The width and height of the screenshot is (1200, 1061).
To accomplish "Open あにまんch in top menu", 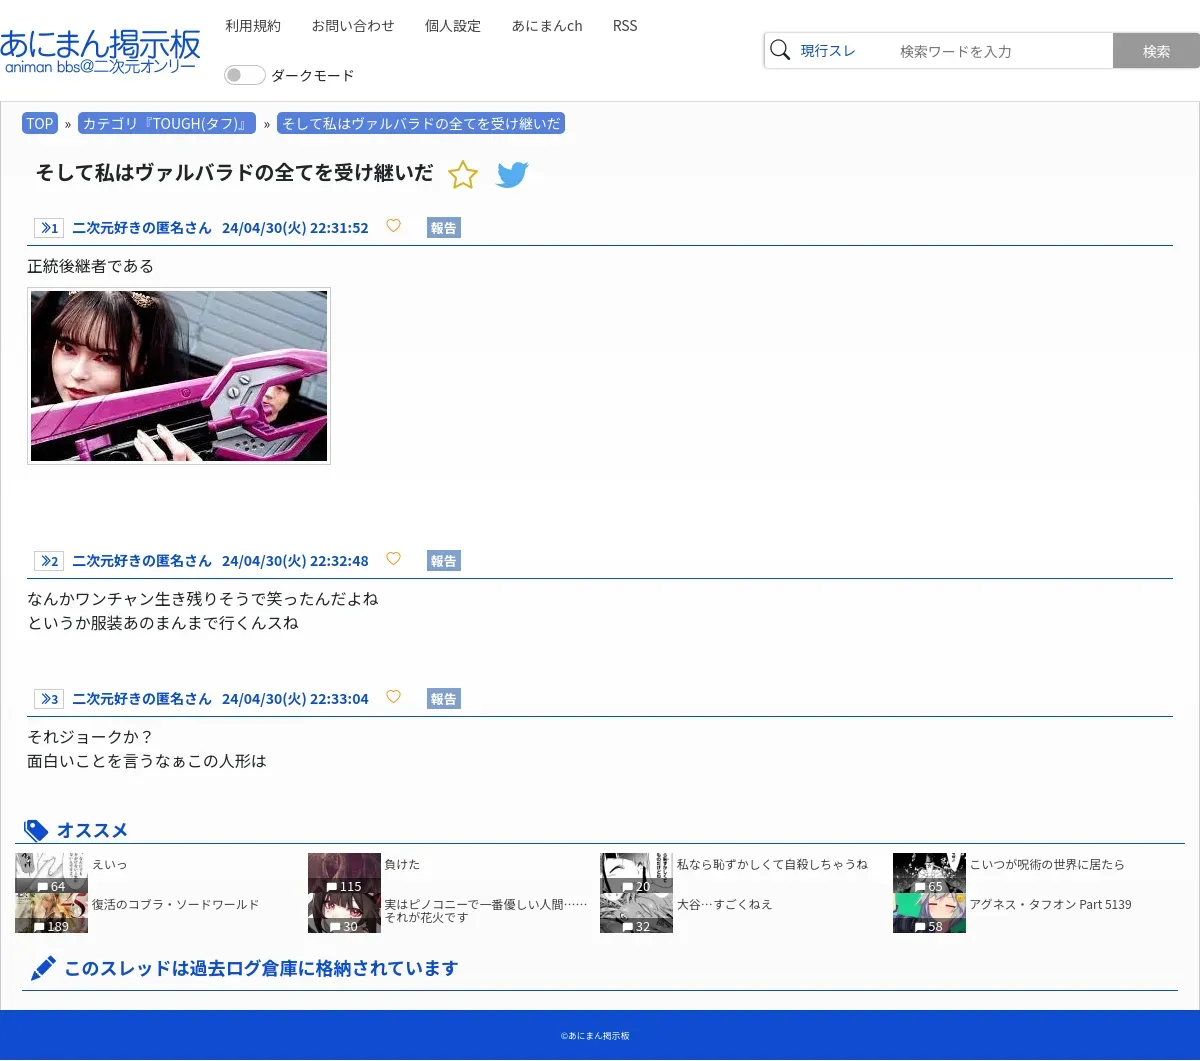I will point(547,26).
